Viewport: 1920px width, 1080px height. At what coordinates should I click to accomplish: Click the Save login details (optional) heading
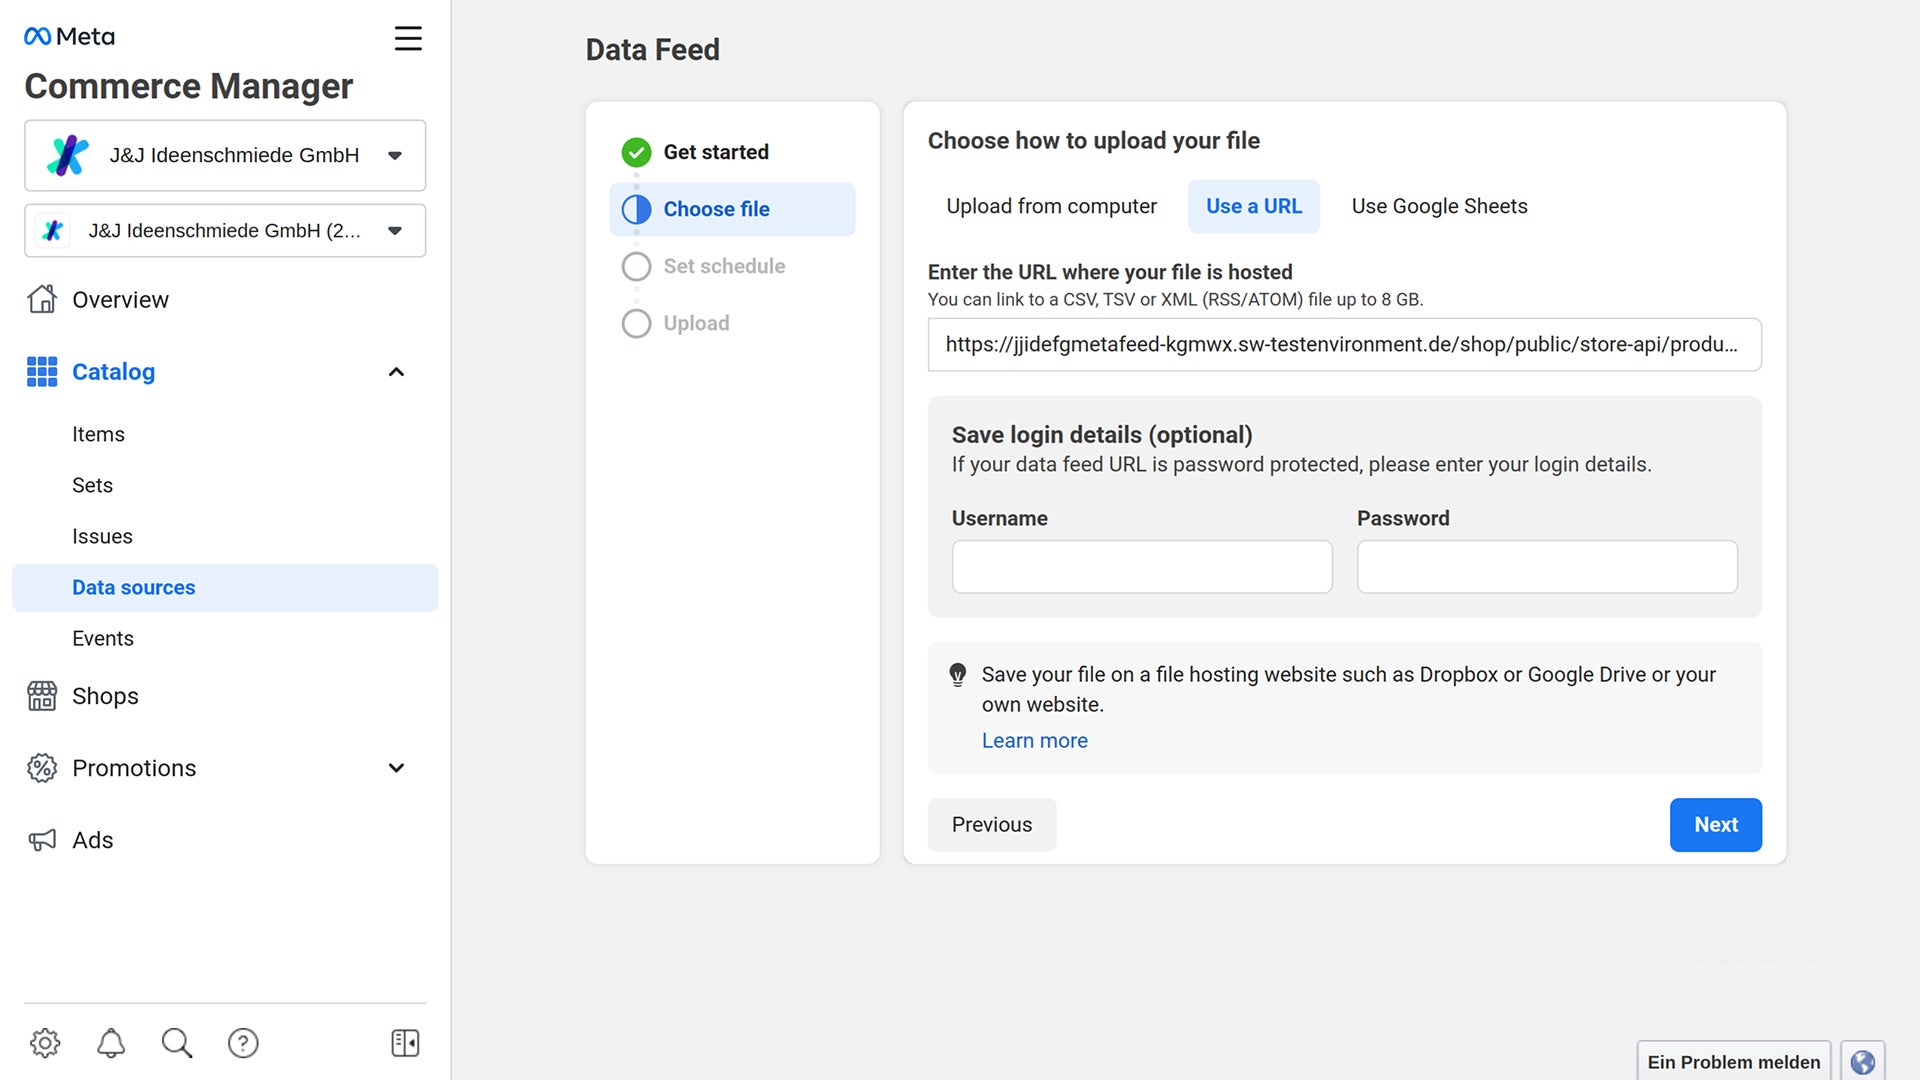(1101, 435)
